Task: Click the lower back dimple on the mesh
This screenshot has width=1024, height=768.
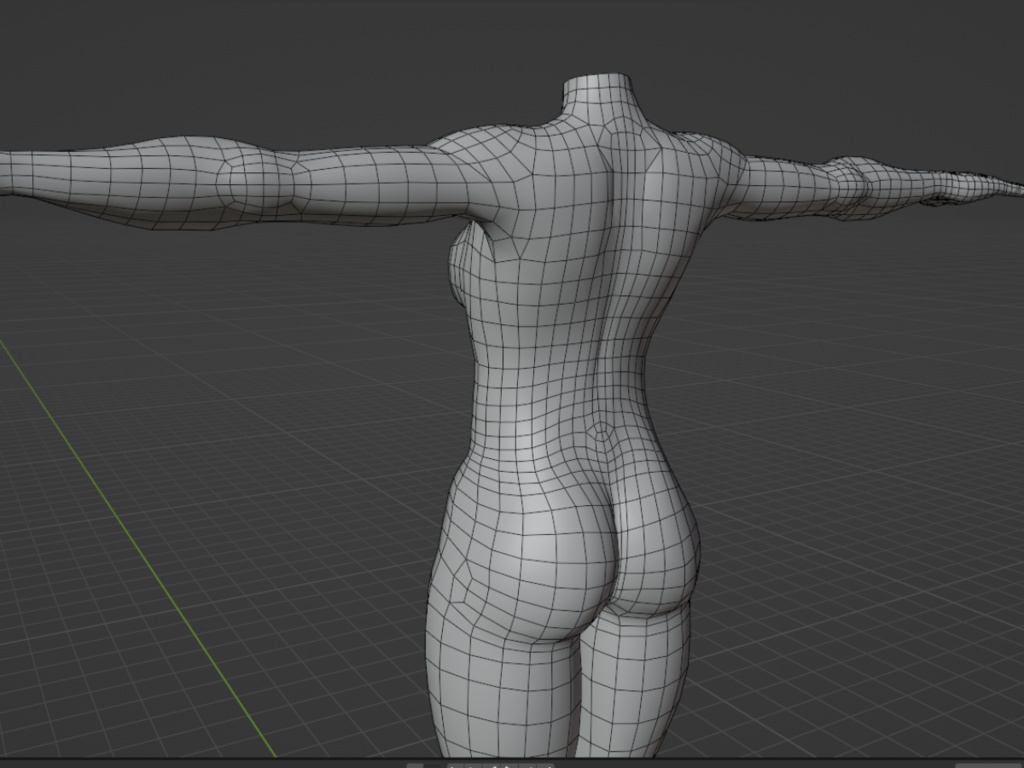Action: pyautogui.click(x=600, y=430)
